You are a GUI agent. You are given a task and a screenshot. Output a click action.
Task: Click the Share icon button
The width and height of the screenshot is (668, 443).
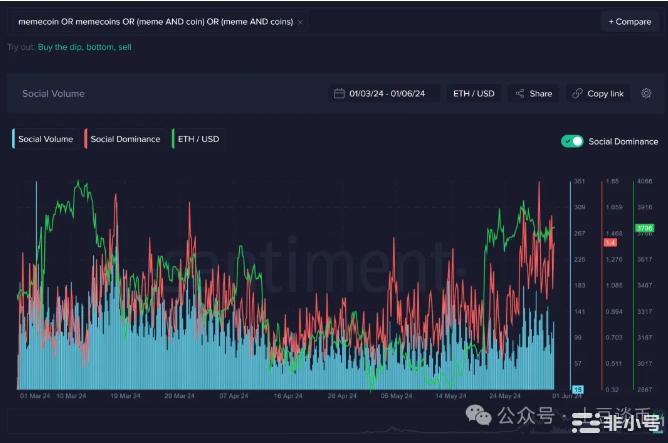[x=520, y=93]
